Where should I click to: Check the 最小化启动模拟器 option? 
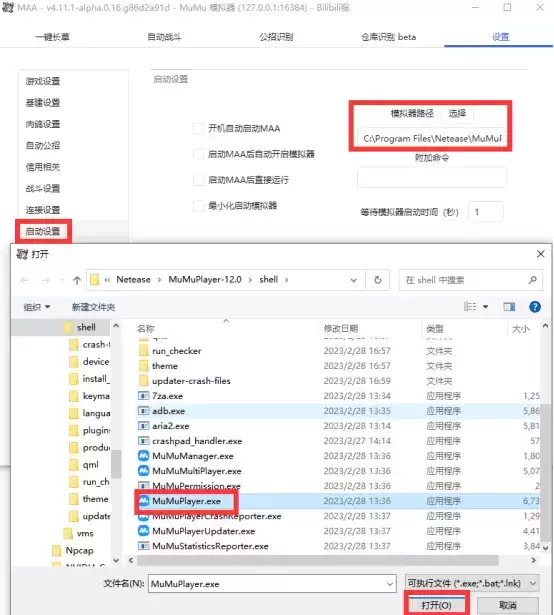(199, 206)
